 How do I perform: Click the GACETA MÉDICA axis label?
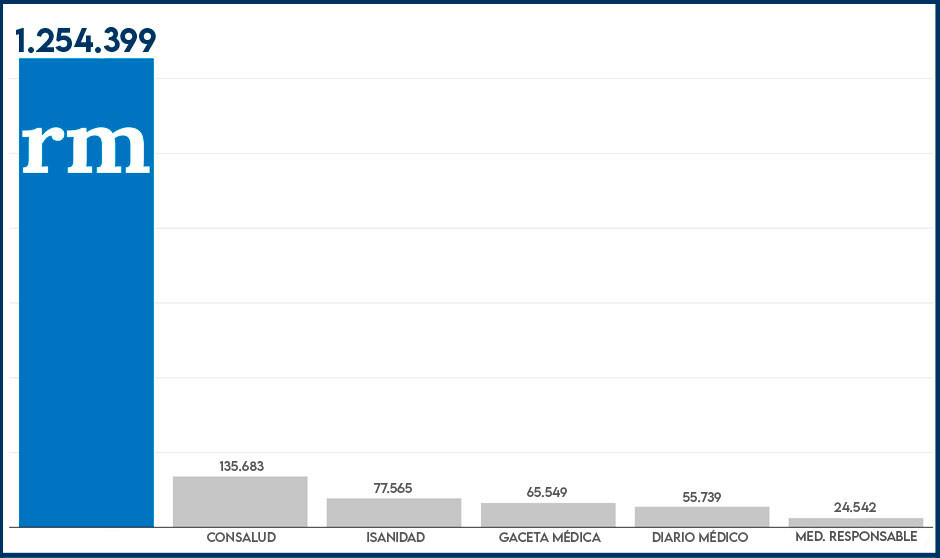549,538
